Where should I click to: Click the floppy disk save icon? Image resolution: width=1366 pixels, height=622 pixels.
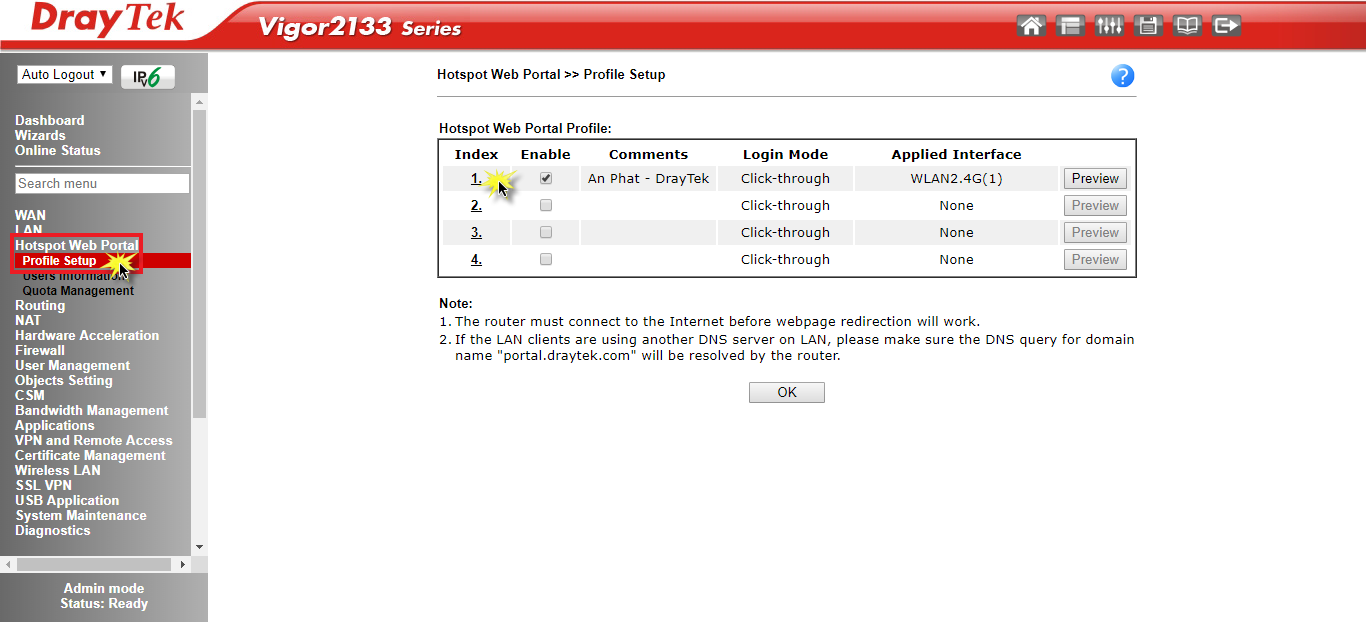tap(1148, 26)
